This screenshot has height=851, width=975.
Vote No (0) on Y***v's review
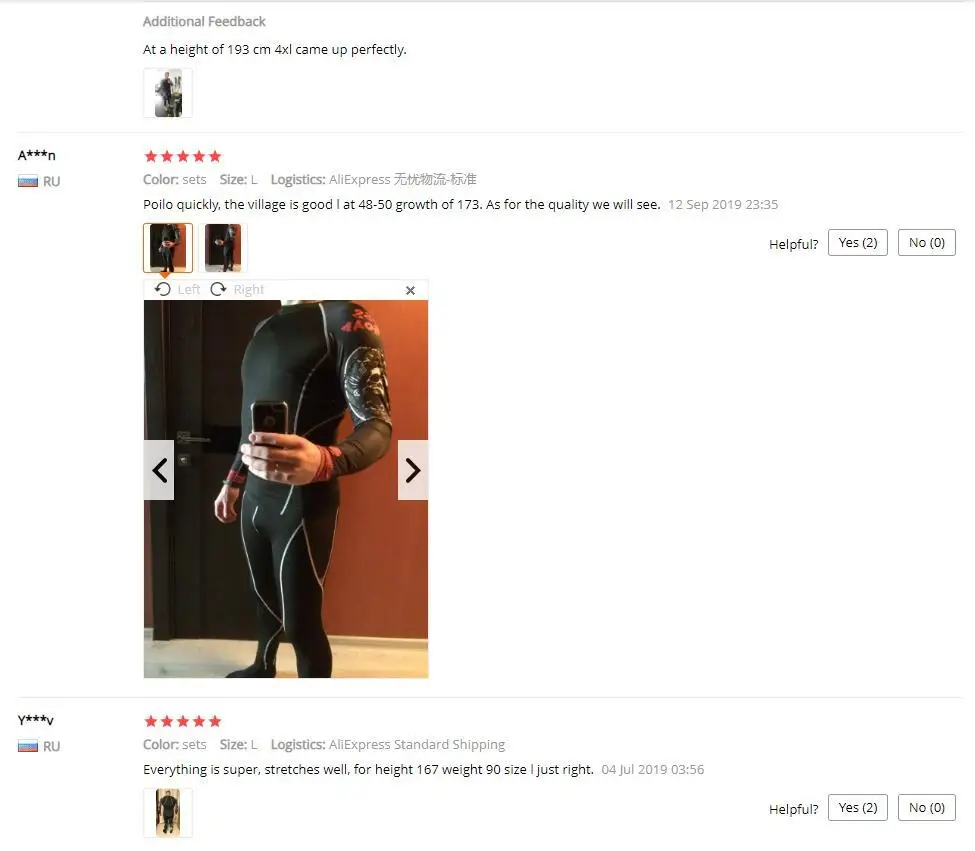(x=926, y=807)
